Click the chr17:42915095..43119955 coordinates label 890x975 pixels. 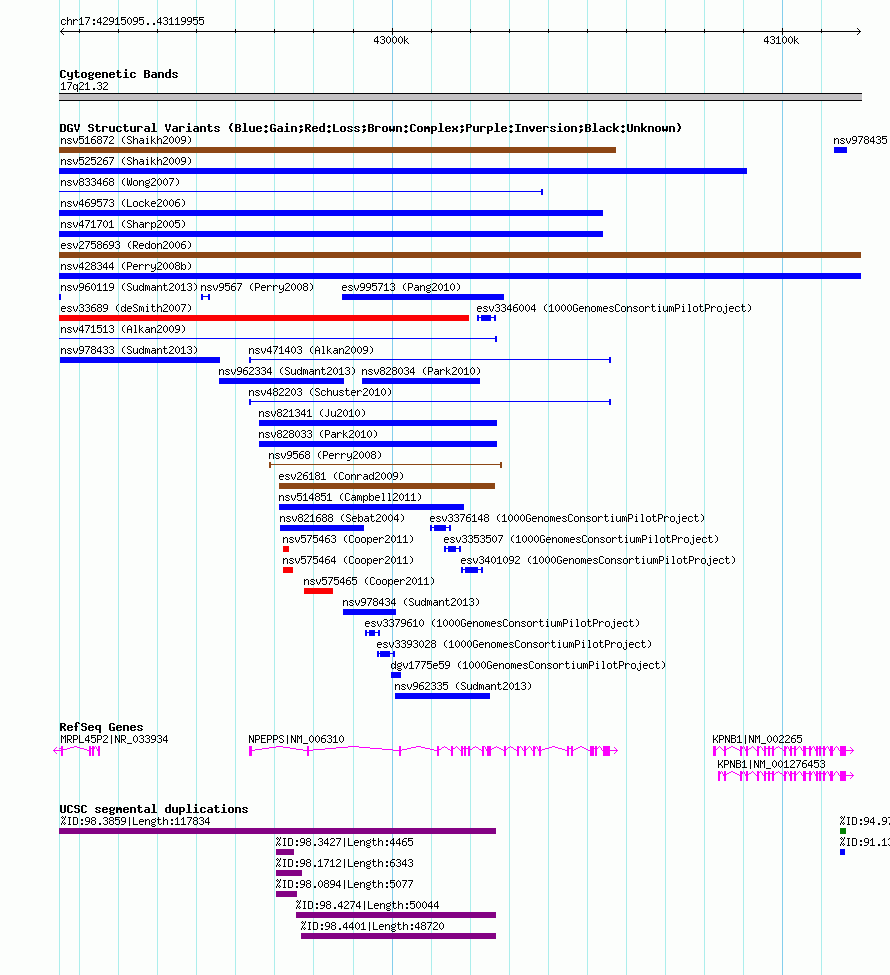coord(132,21)
